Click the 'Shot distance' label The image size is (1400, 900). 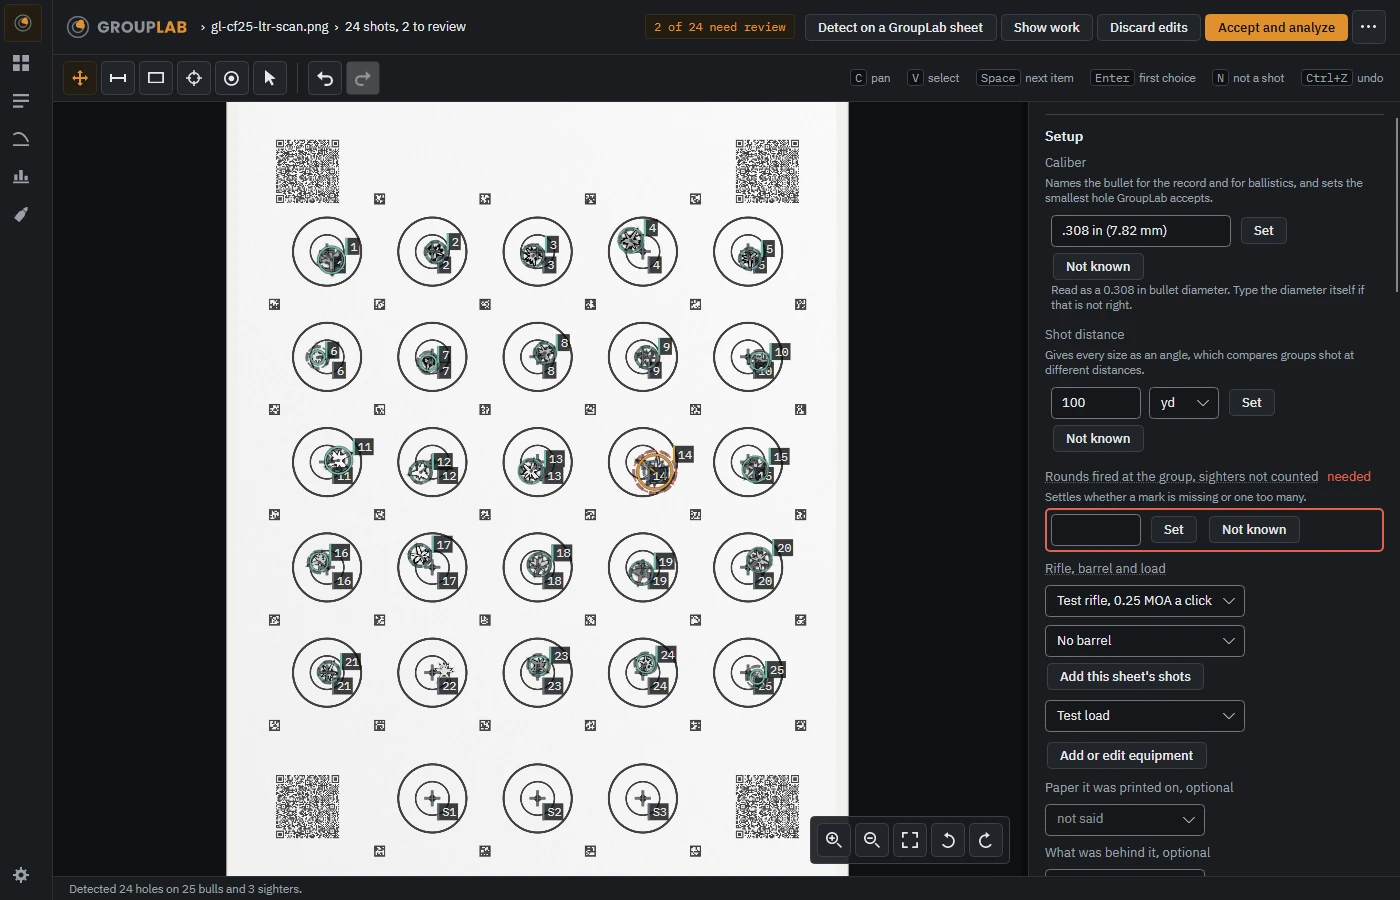click(1084, 335)
